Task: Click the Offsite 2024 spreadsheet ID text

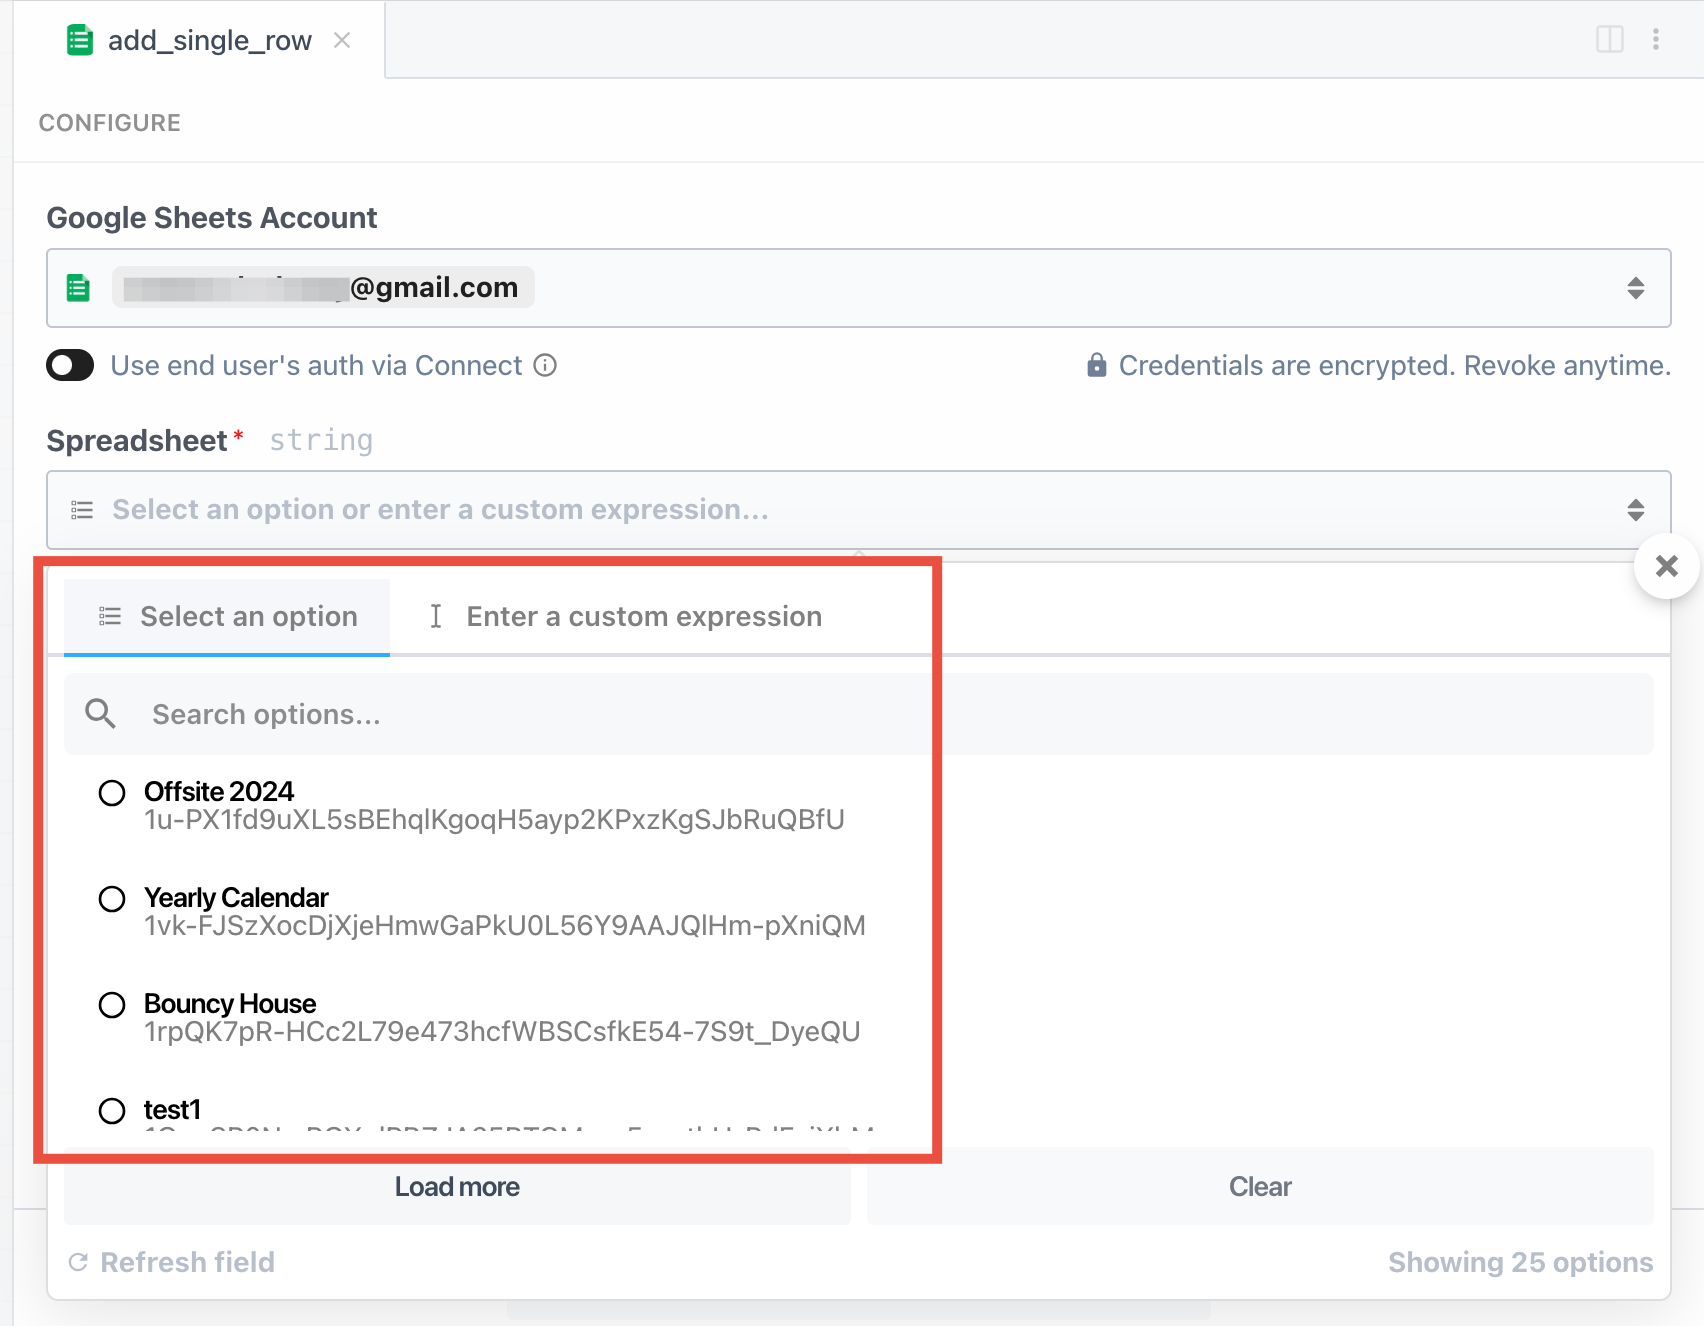Action: pos(494,820)
